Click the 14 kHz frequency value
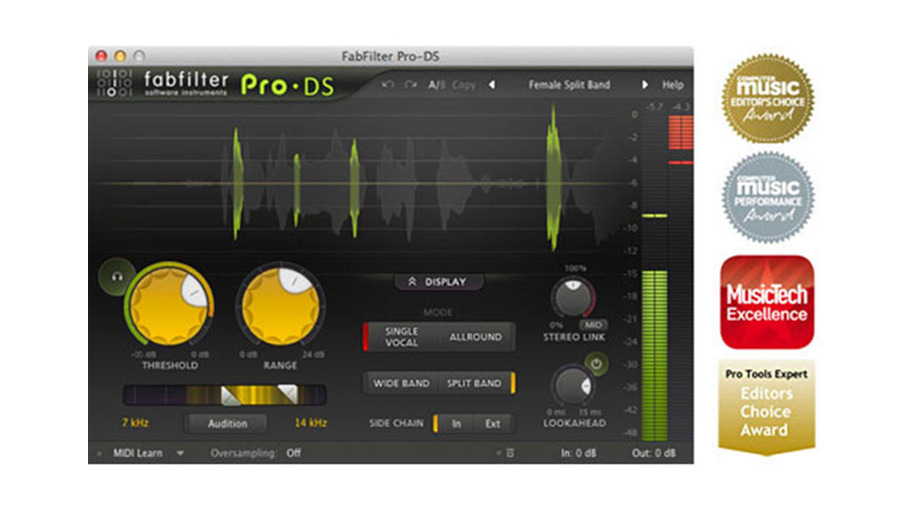 coord(311,423)
